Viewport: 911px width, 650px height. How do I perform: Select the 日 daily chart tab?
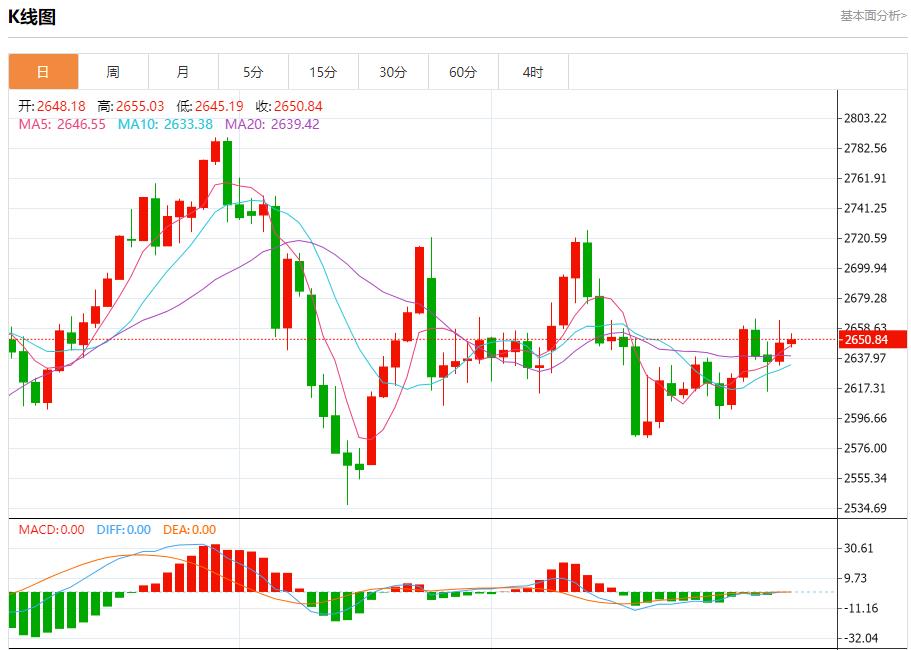click(43, 72)
